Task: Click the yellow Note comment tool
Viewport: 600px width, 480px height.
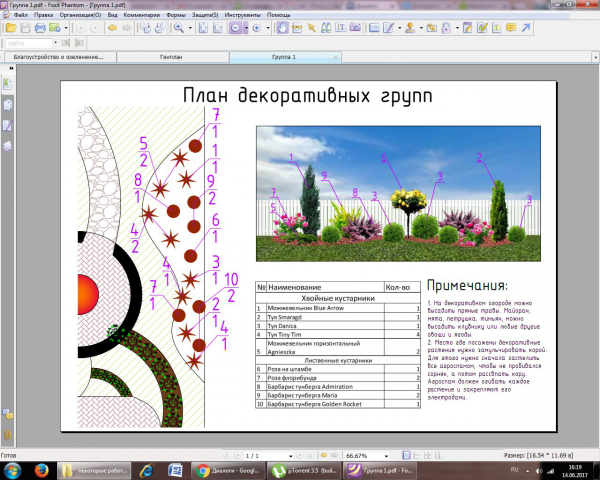Action: [511, 28]
